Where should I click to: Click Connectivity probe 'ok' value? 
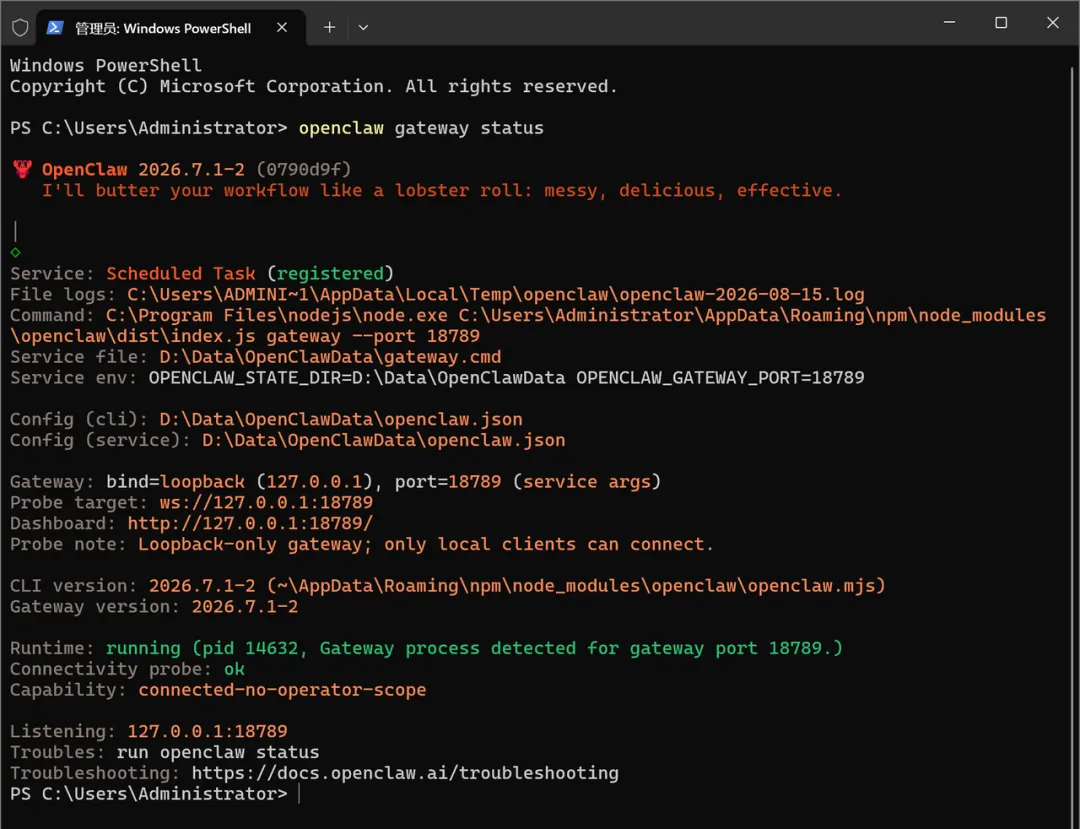(234, 669)
